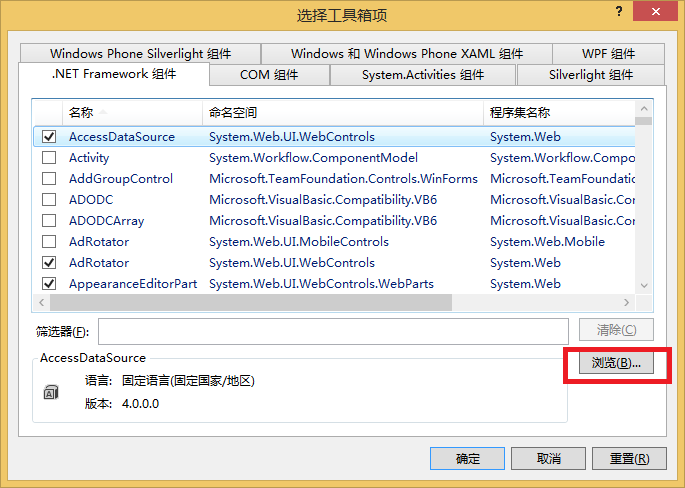Switch to the COM 组件 tab
Image resolution: width=685 pixels, height=488 pixels.
tap(269, 75)
